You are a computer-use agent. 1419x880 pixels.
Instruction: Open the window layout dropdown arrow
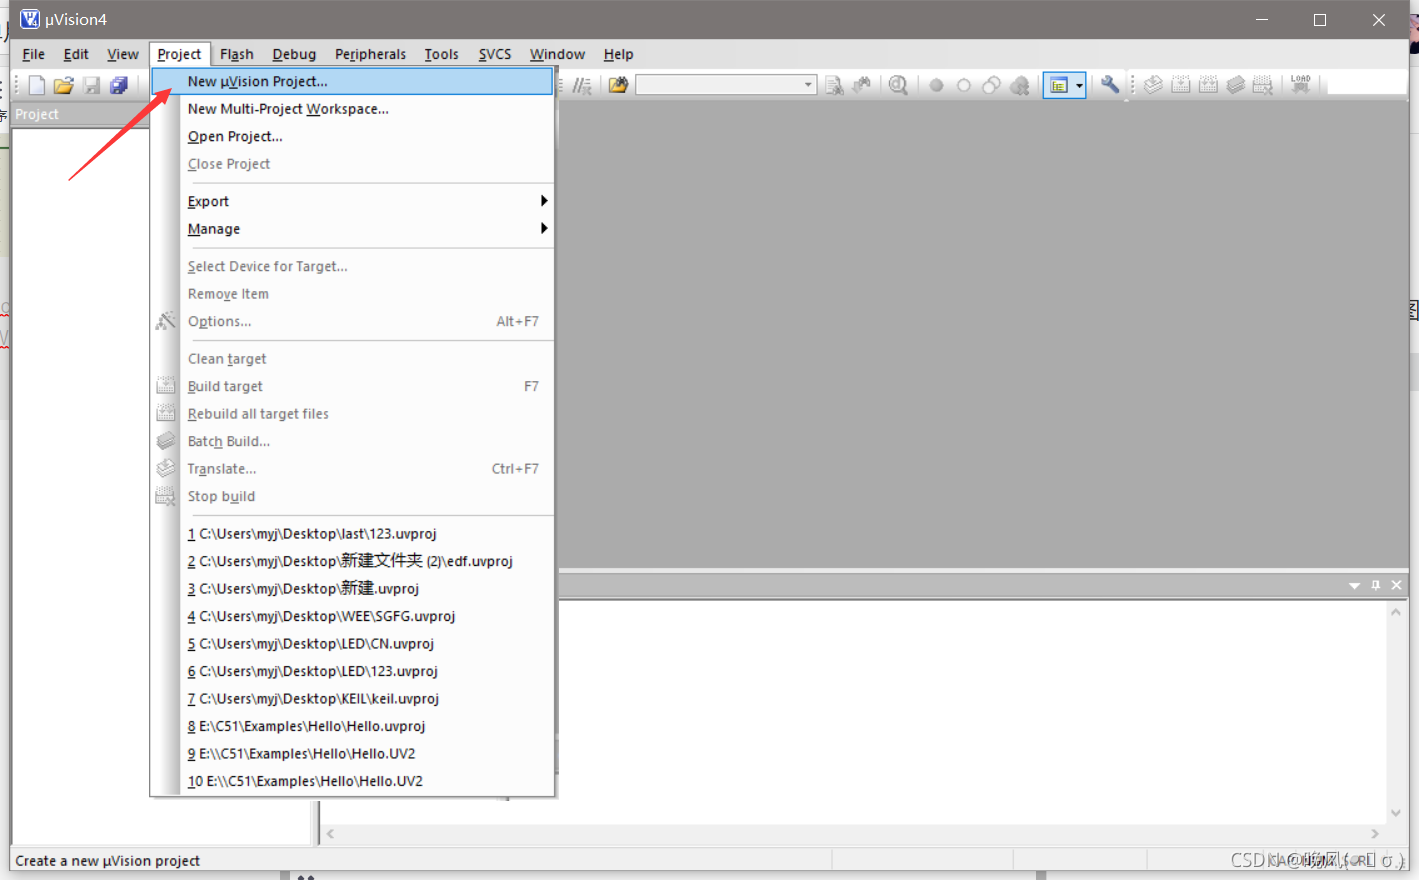1079,86
